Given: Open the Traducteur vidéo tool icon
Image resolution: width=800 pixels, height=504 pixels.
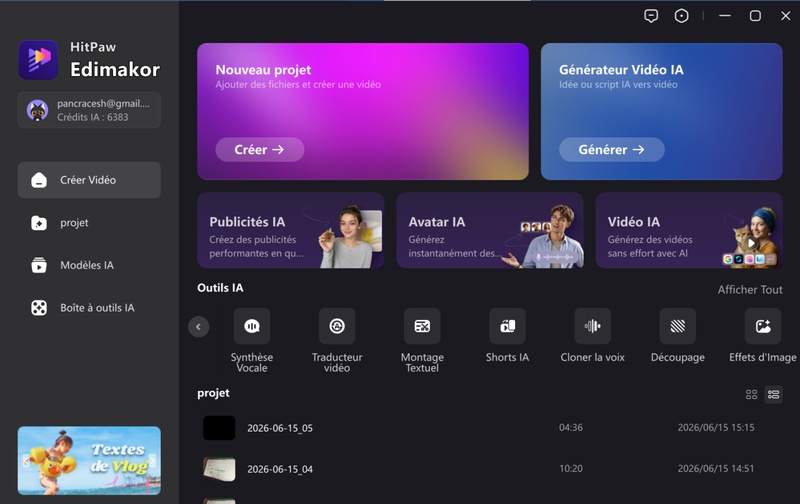Looking at the screenshot, I should [337, 326].
